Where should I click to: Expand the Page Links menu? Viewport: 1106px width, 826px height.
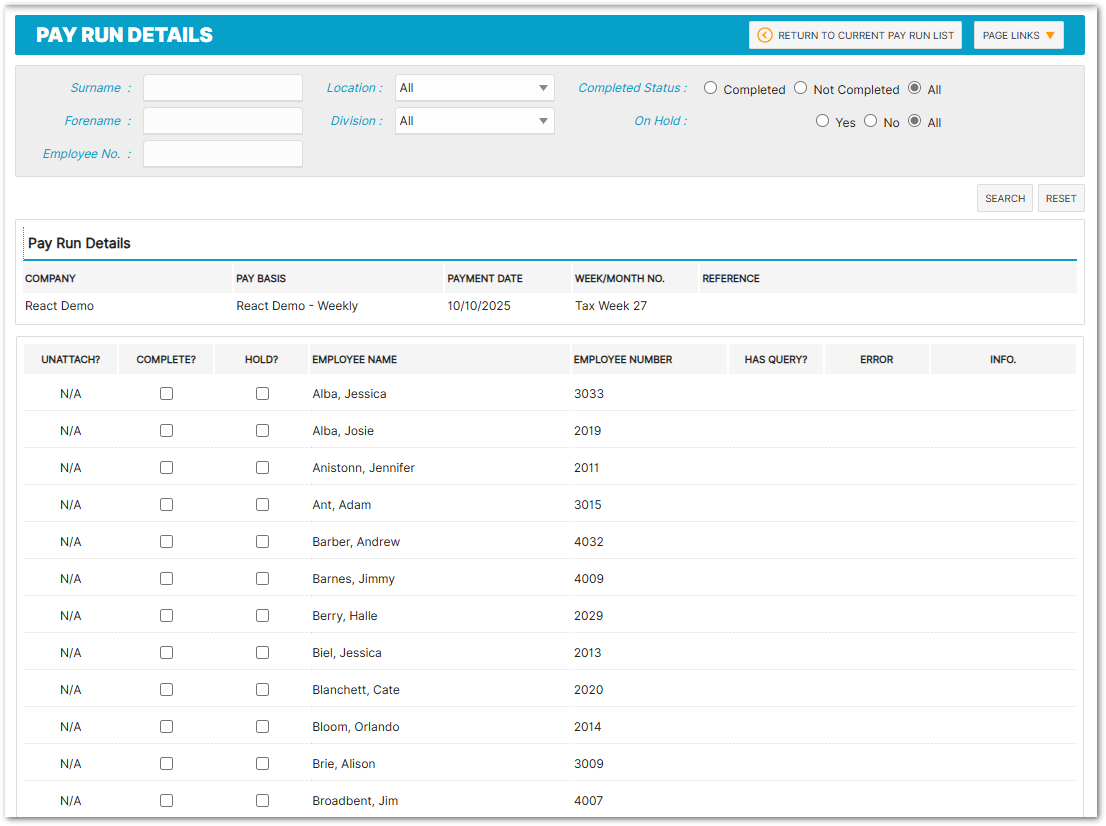click(1018, 35)
